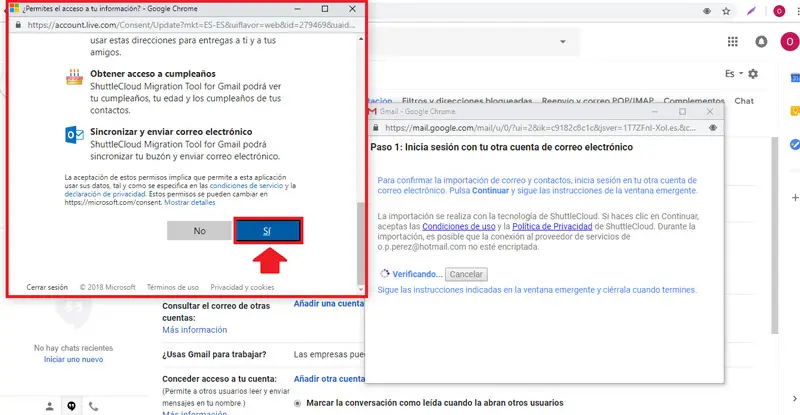Click the eye icon in Gmail popup address bar
Image resolution: width=800 pixels, height=415 pixels.
713,128
